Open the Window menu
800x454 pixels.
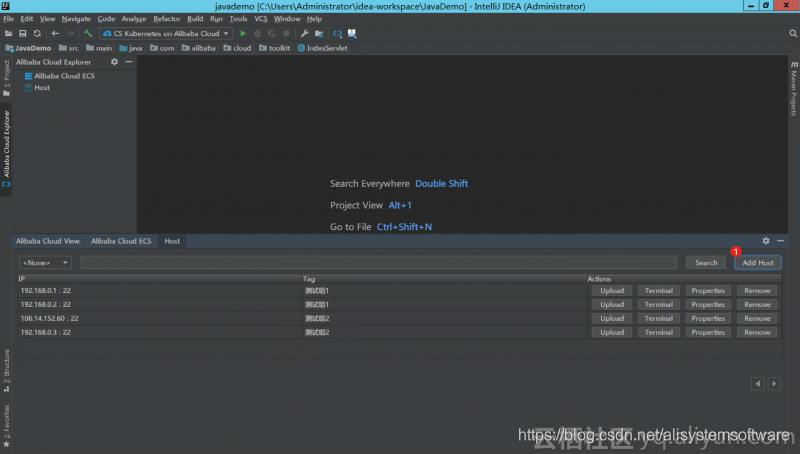click(x=287, y=19)
